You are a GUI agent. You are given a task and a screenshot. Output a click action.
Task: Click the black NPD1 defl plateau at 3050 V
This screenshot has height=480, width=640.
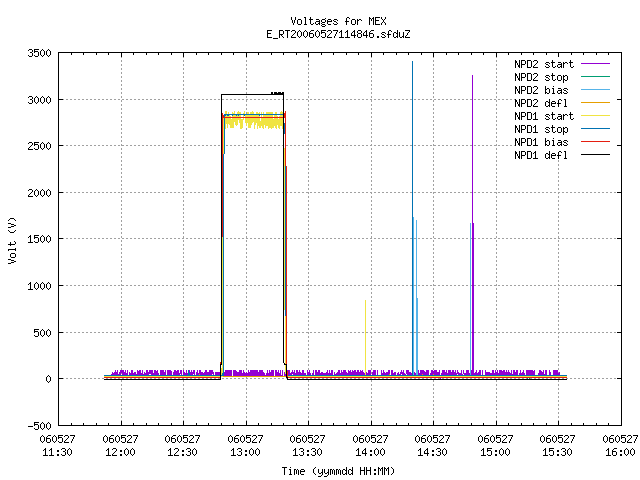252,94
